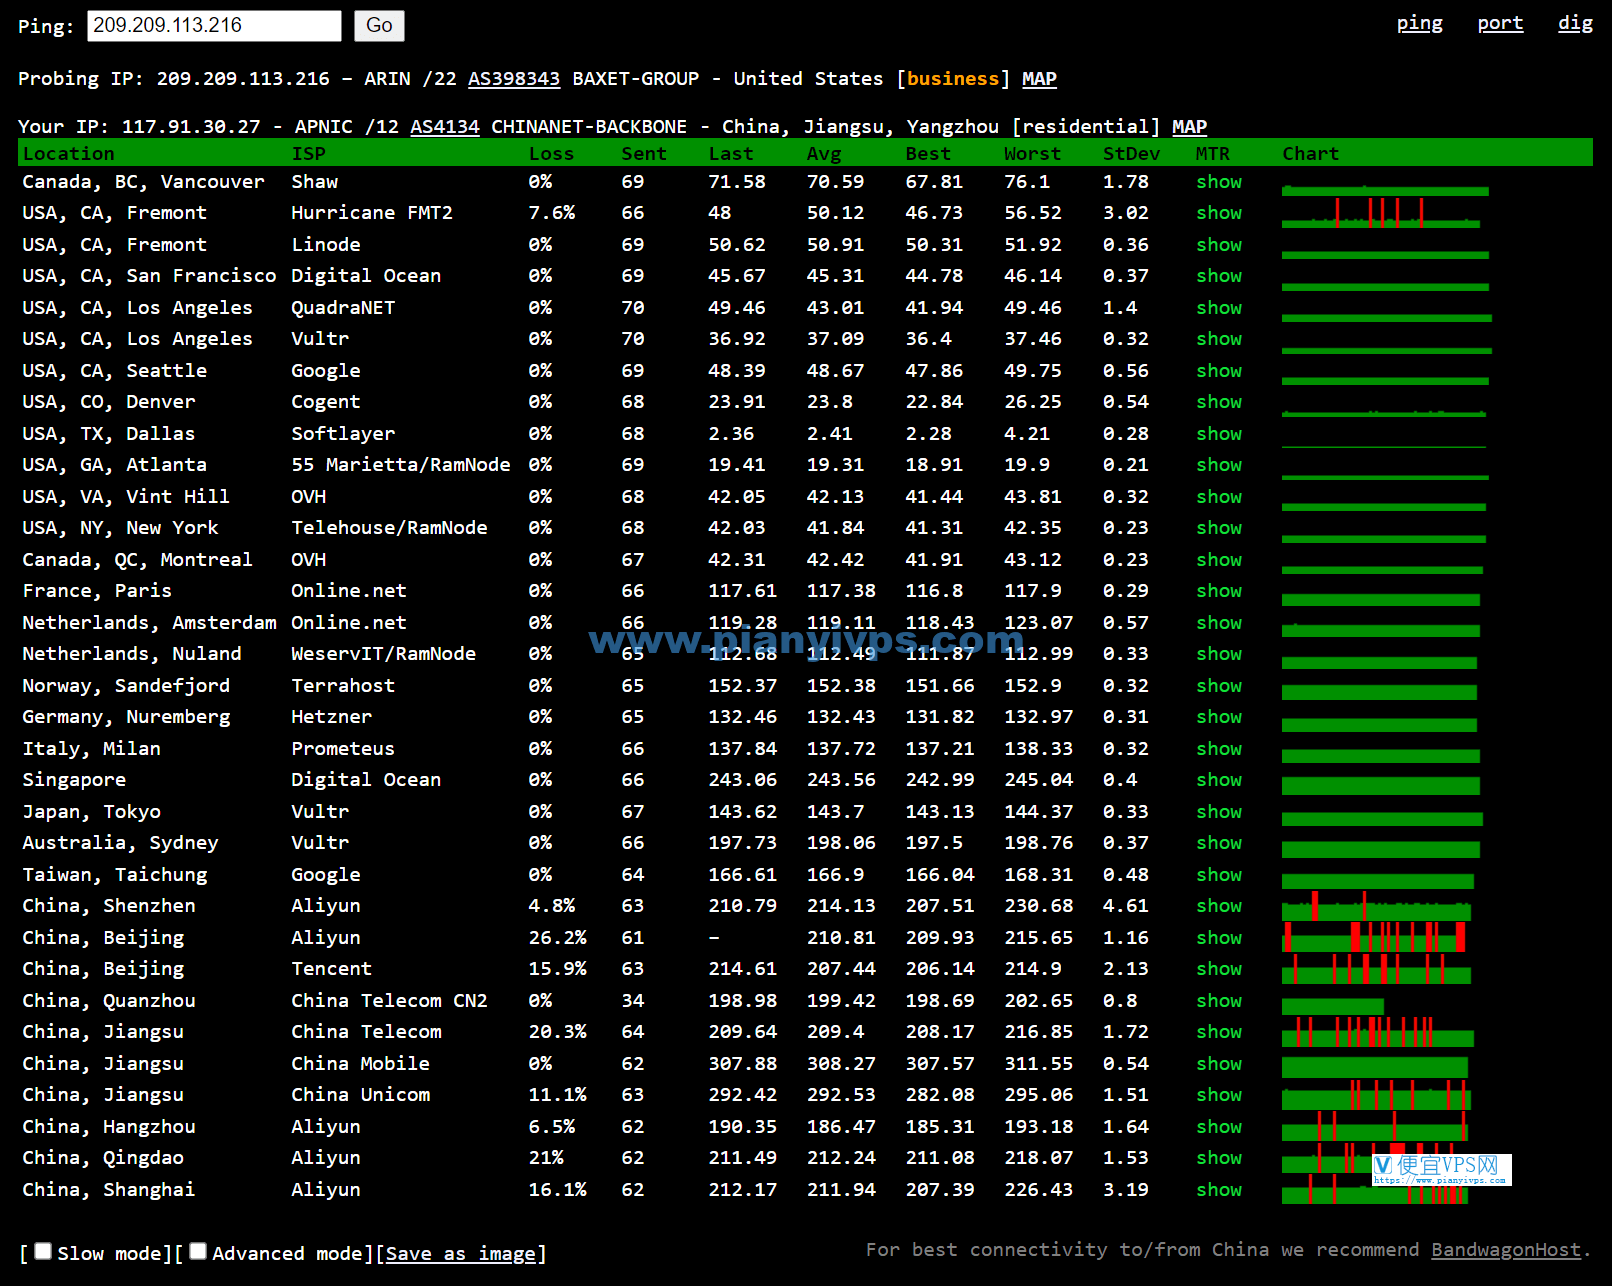Image resolution: width=1612 pixels, height=1286 pixels.
Task: Show MTR for Beijing Tencent
Action: [1219, 969]
